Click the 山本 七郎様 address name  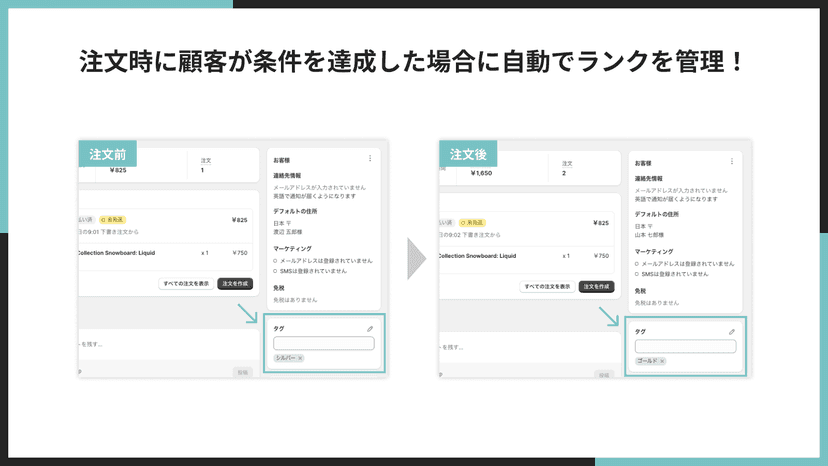650,235
